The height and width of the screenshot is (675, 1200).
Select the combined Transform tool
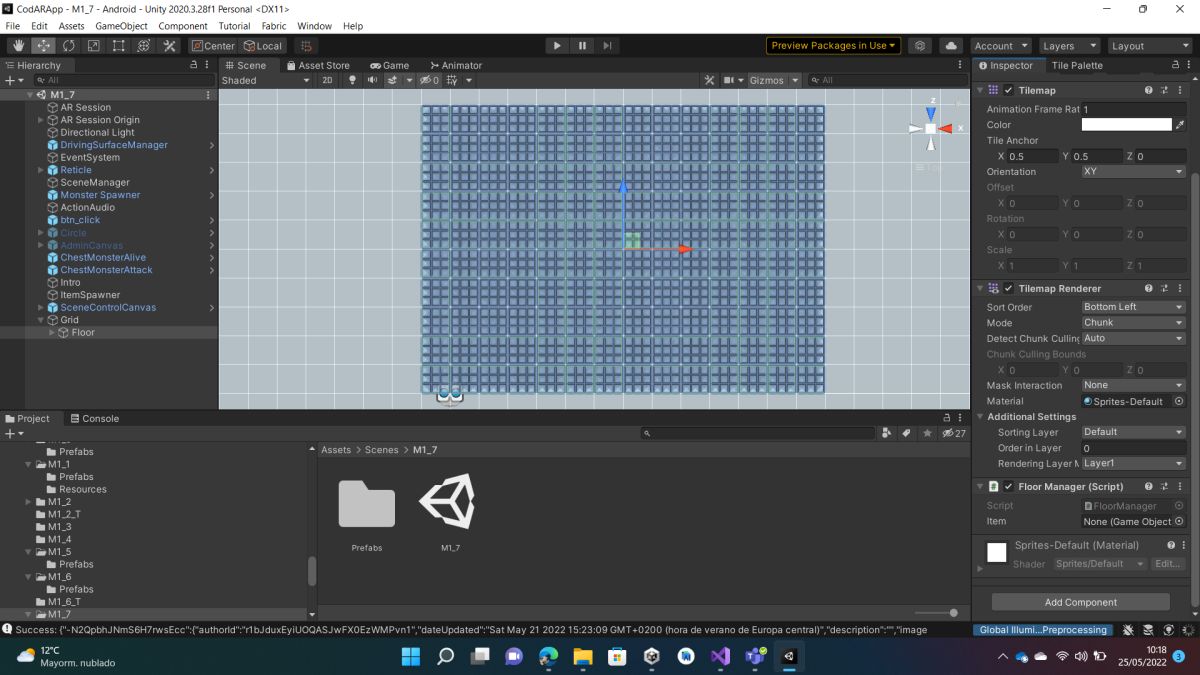point(143,45)
